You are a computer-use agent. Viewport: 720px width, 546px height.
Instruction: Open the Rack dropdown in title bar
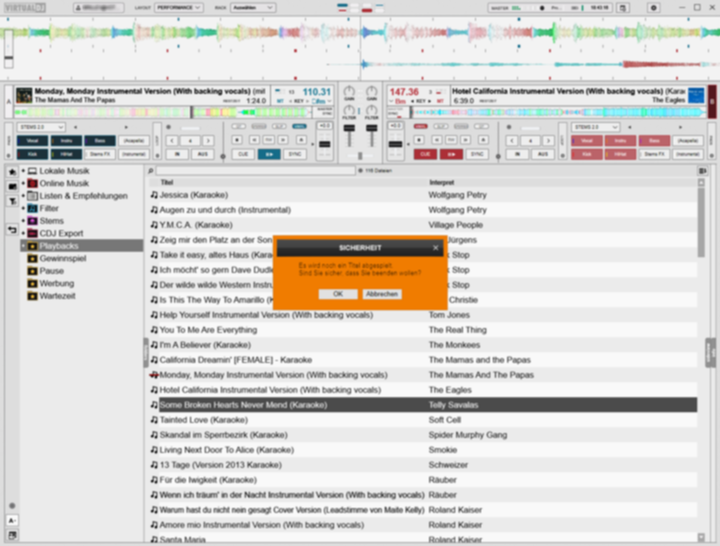coord(253,8)
